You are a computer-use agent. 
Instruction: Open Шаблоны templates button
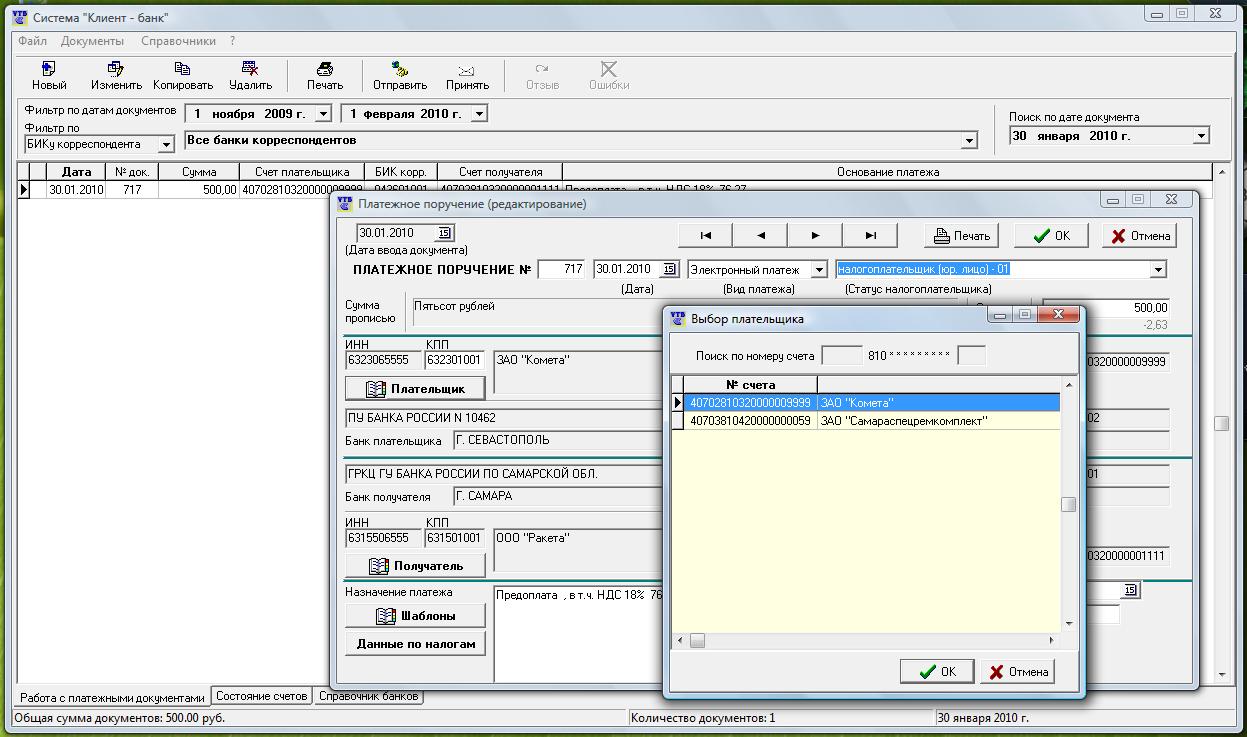point(415,616)
